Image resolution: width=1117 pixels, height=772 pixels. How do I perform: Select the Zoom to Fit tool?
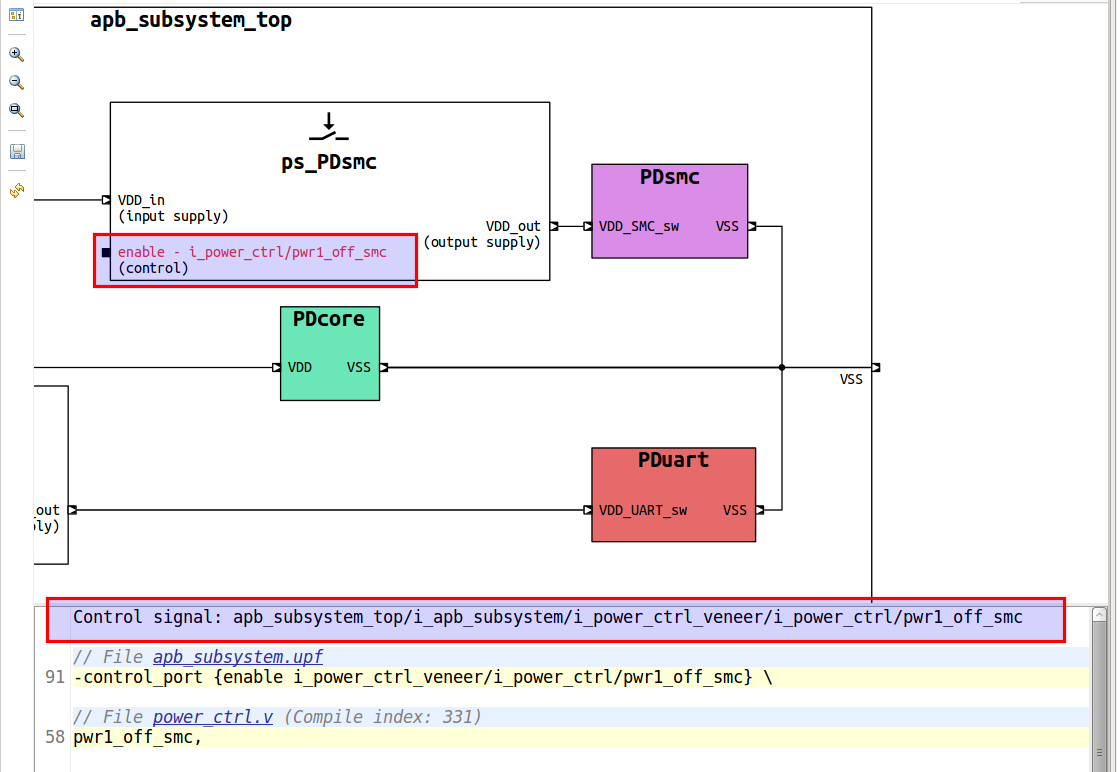pyautogui.click(x=16, y=110)
